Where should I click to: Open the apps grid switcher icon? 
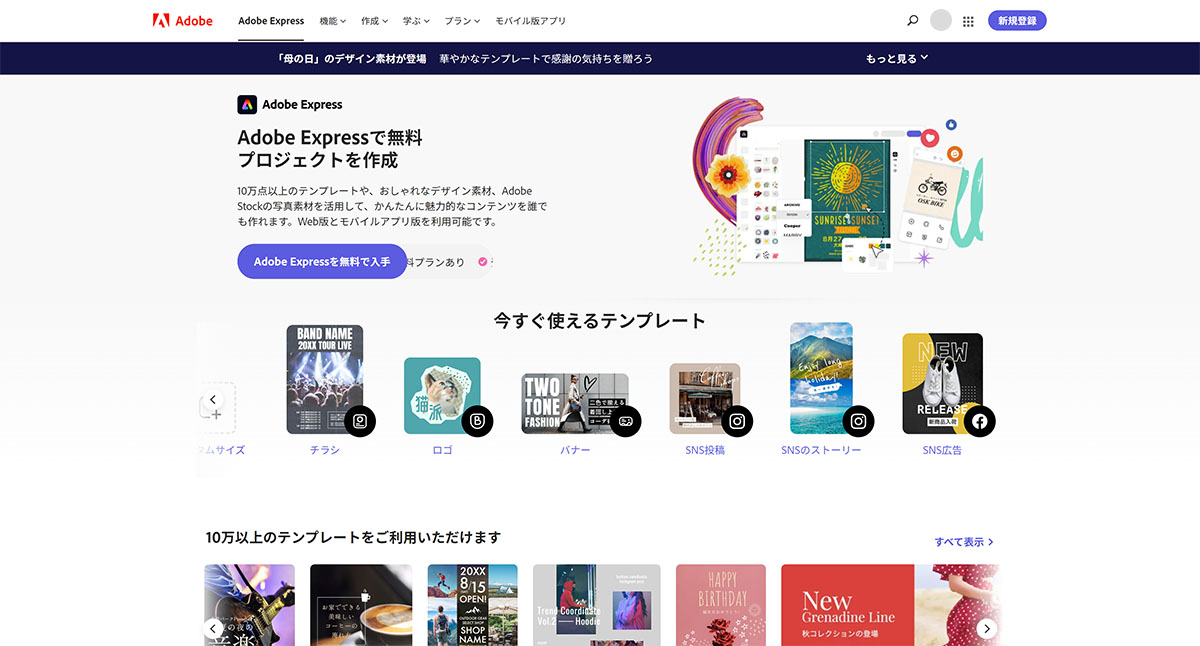pos(968,20)
